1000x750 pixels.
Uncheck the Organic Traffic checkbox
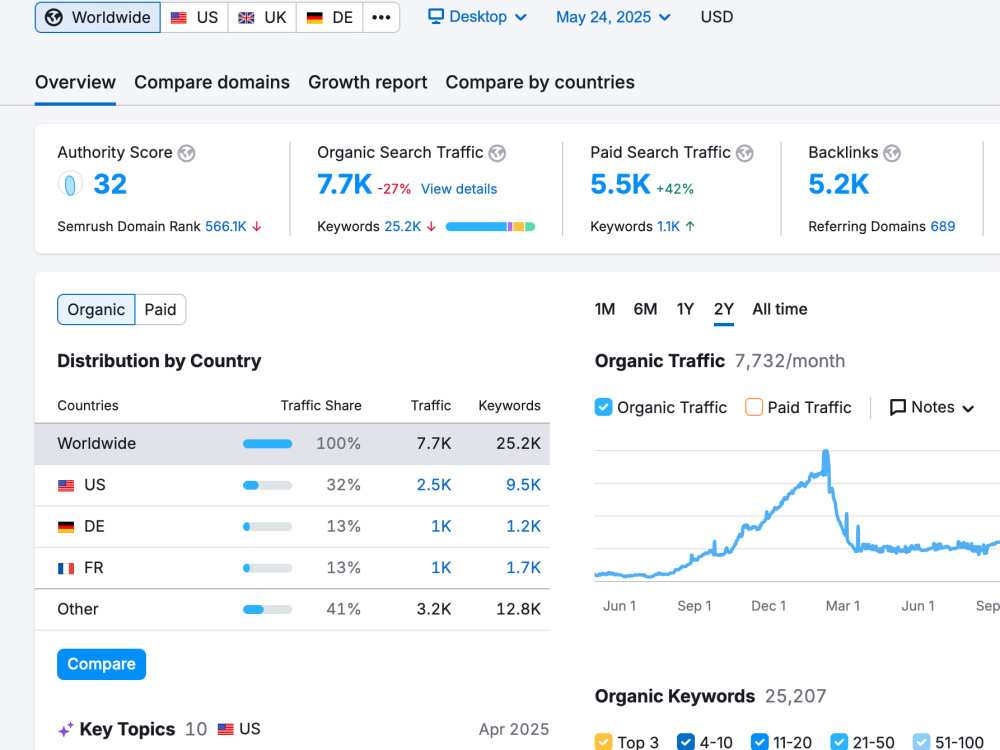pos(603,407)
